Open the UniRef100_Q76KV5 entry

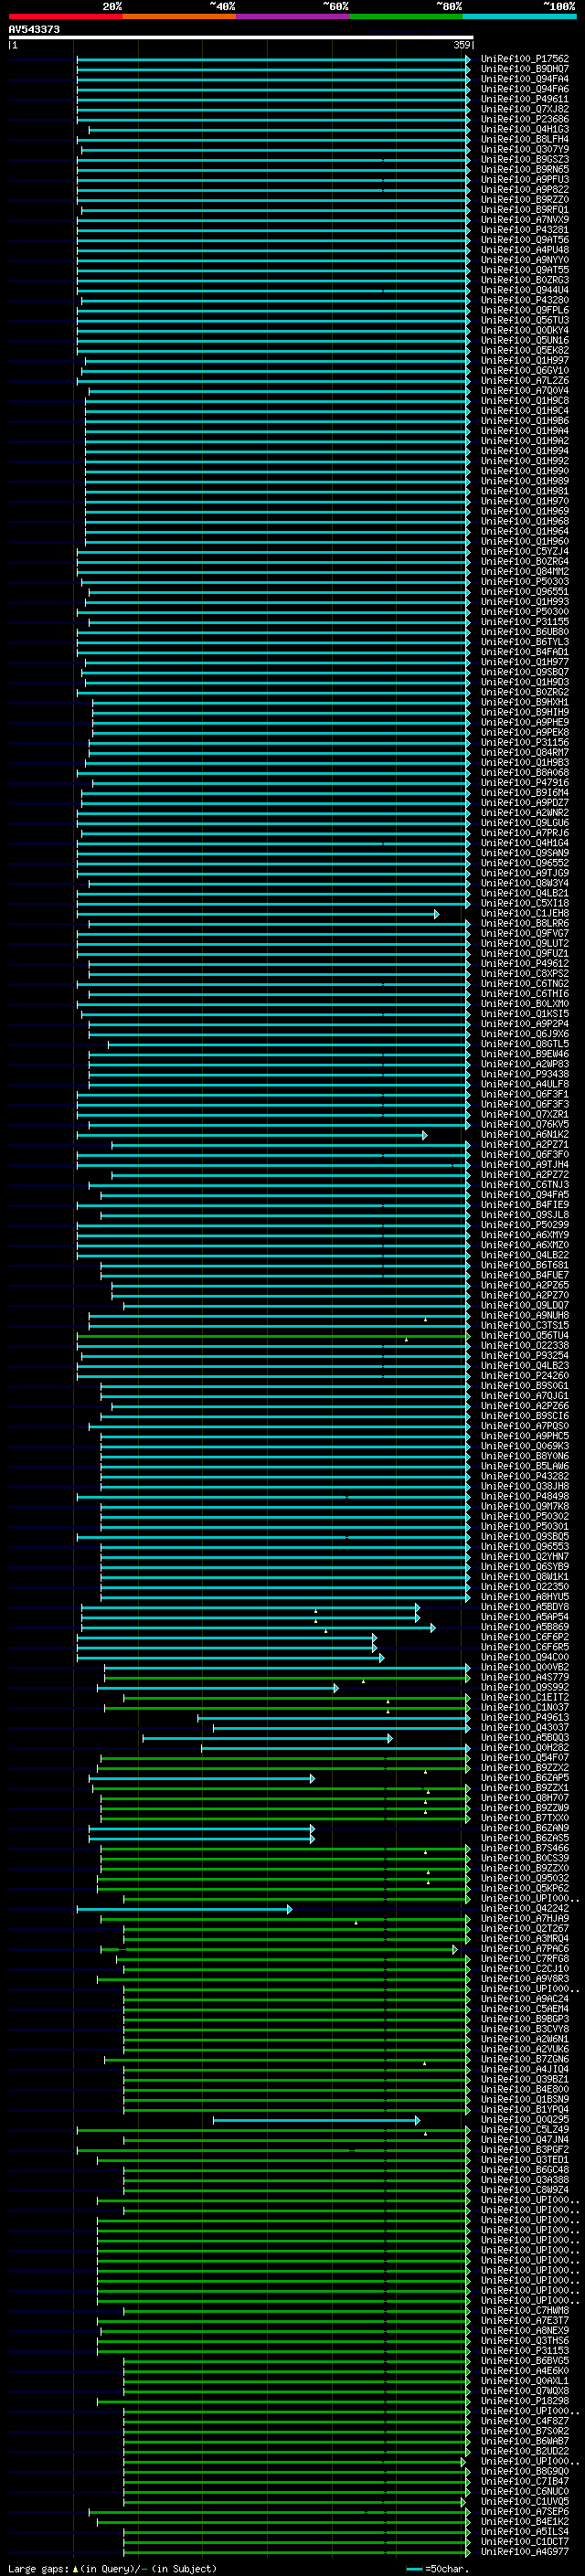coord(524,1124)
